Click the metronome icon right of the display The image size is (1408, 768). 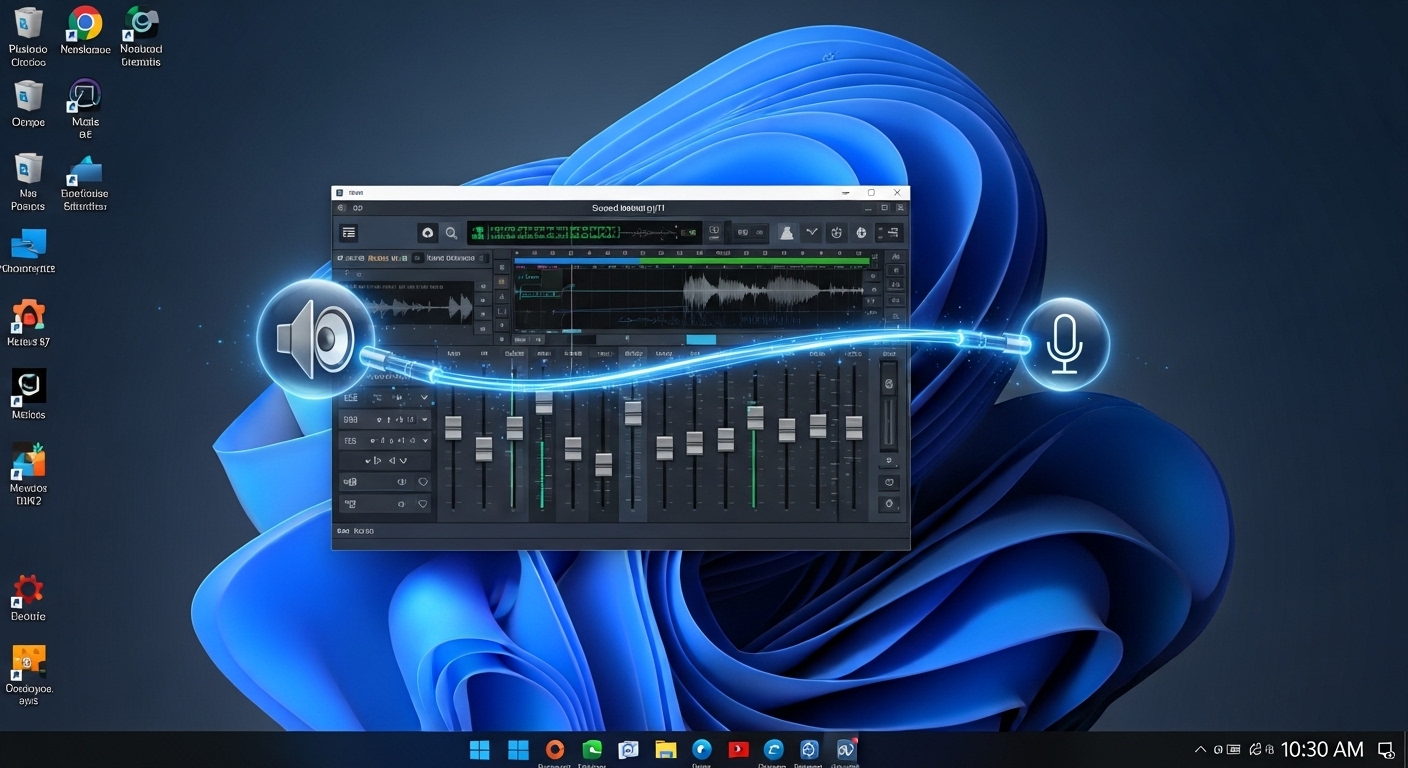836,232
